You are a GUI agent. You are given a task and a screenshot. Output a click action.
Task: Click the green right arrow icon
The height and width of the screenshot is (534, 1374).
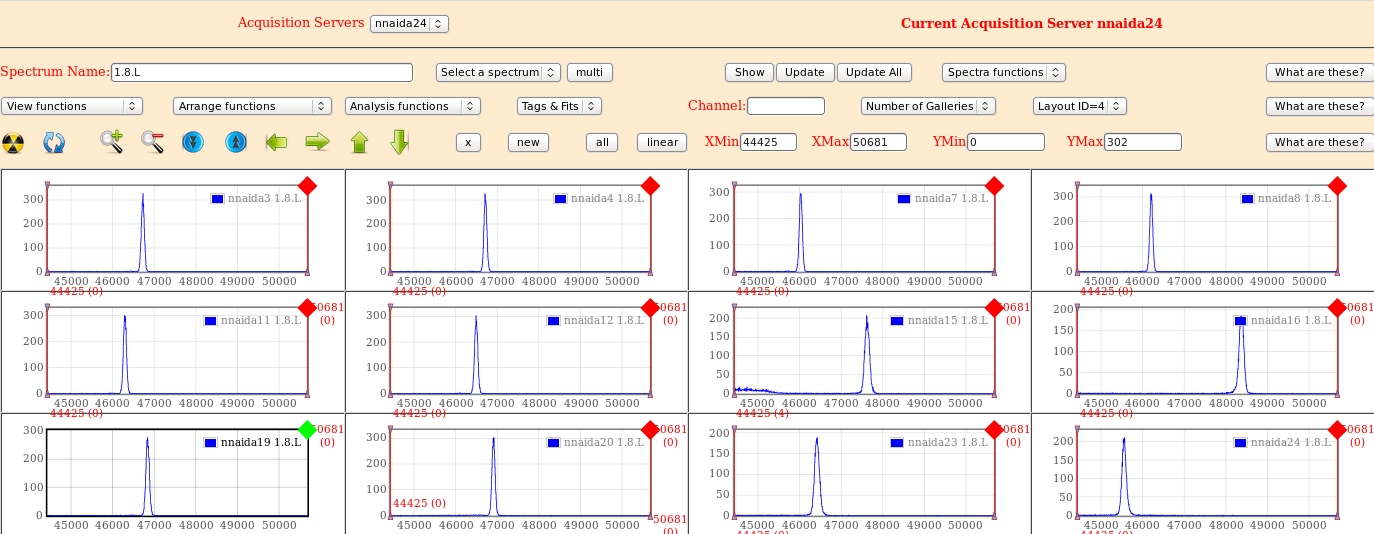pos(318,142)
